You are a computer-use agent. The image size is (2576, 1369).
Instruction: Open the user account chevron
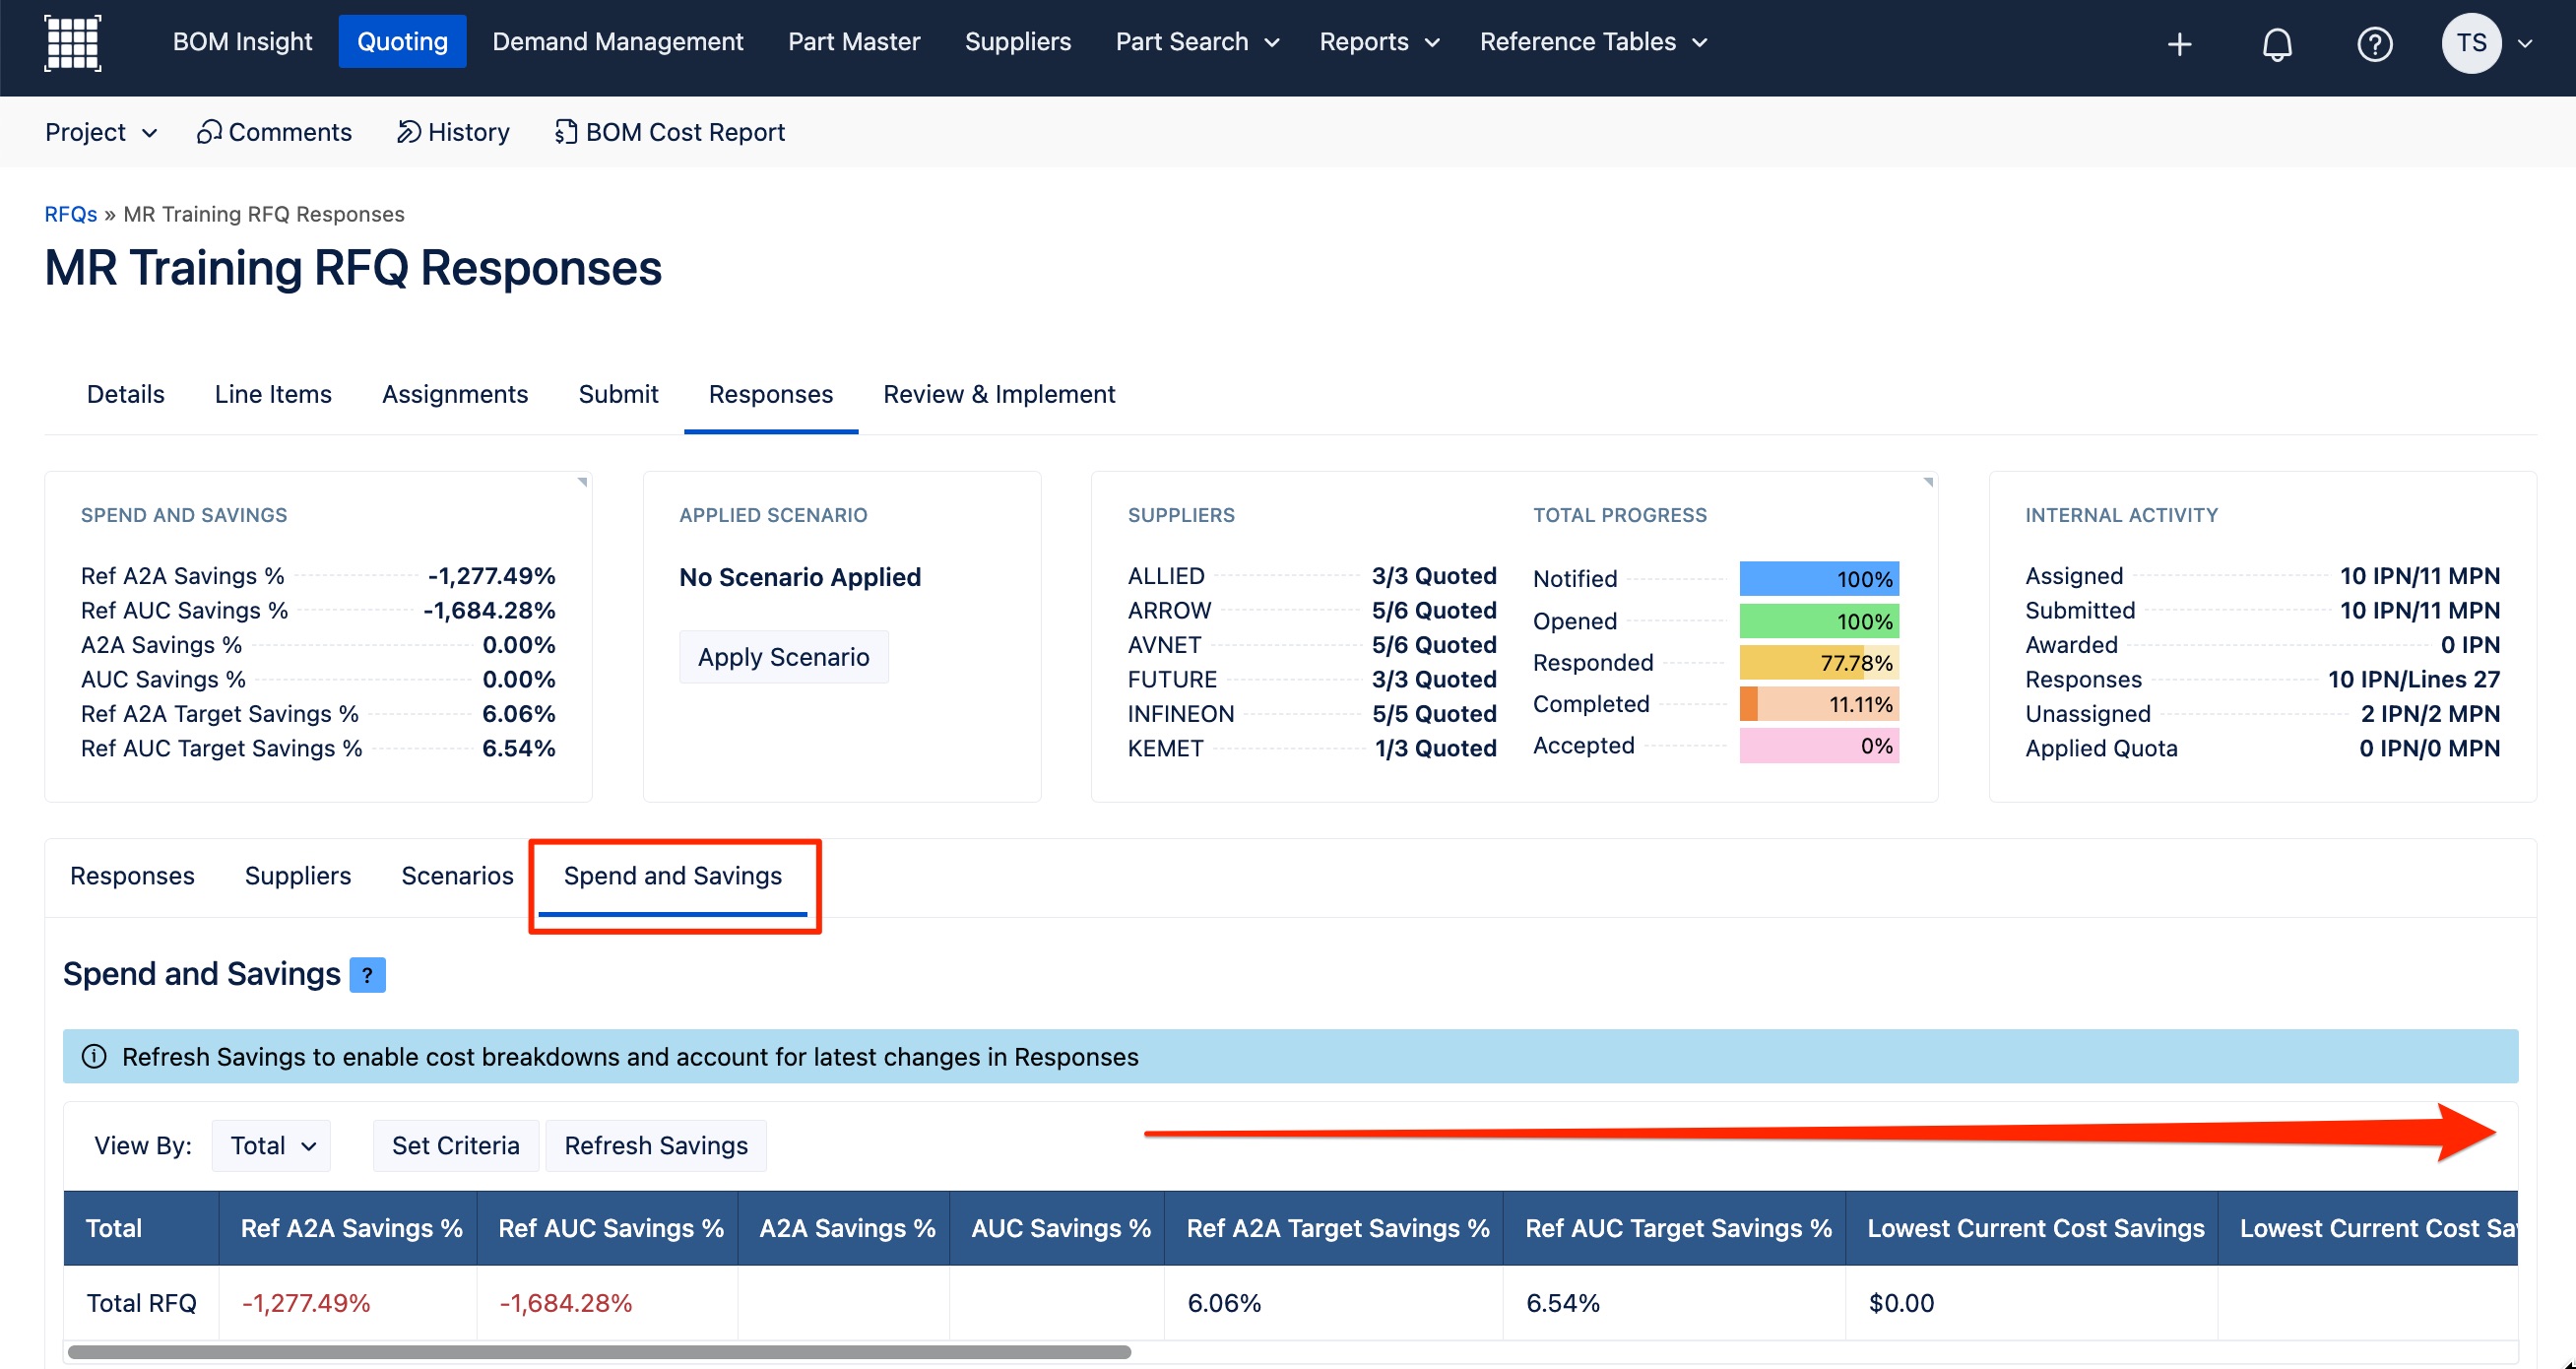[2525, 44]
